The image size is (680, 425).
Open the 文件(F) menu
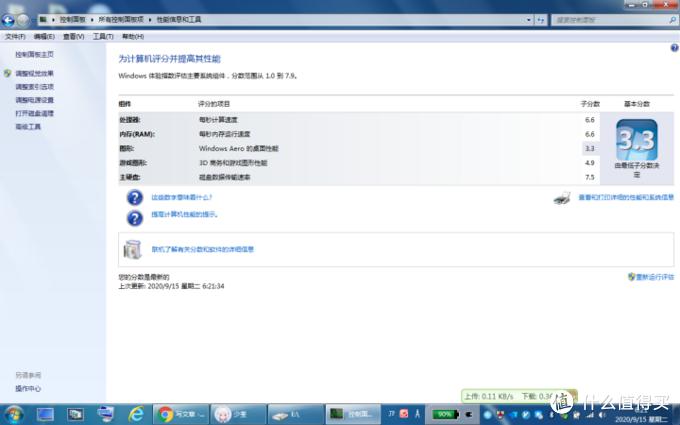pyautogui.click(x=15, y=36)
